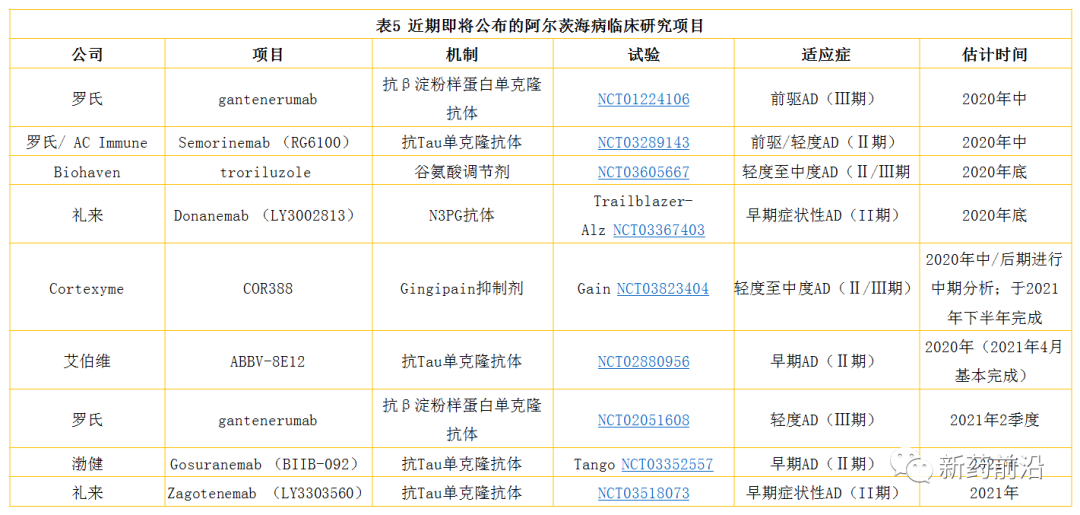Select 早期症状性AD in the Zagotenemab row
Screen dimensions: 1080x515
point(826,494)
